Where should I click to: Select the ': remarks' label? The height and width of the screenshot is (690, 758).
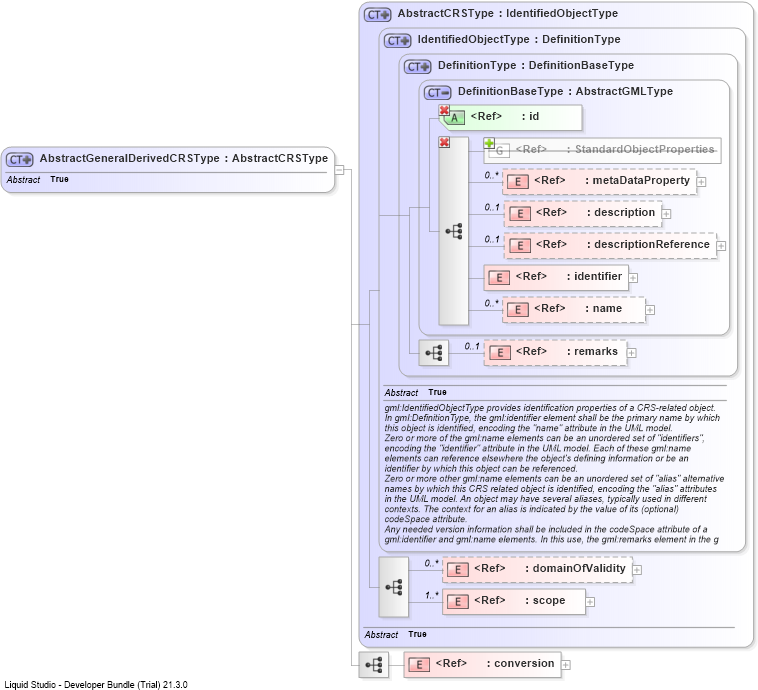(x=592, y=352)
